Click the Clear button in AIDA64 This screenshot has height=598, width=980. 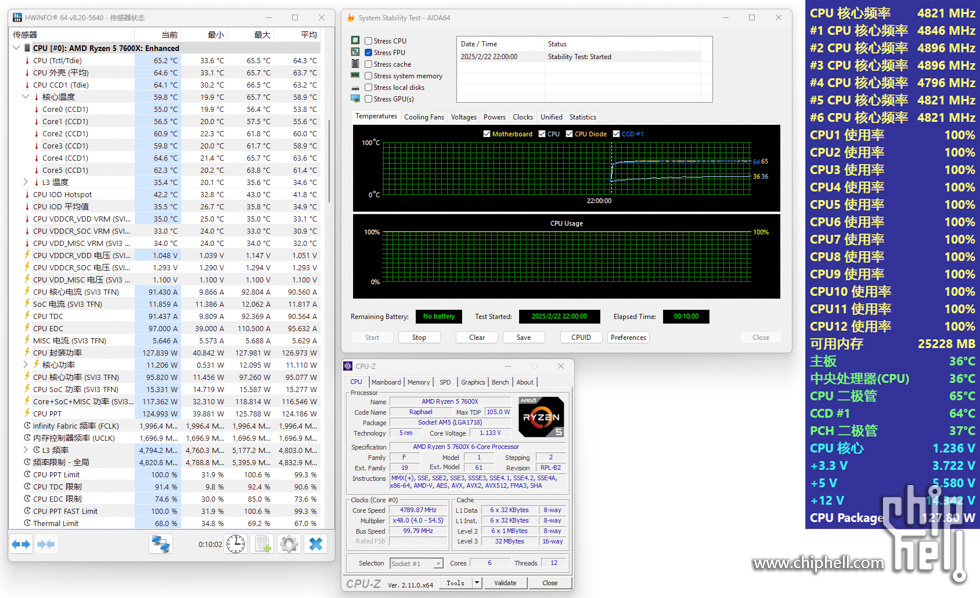click(477, 337)
